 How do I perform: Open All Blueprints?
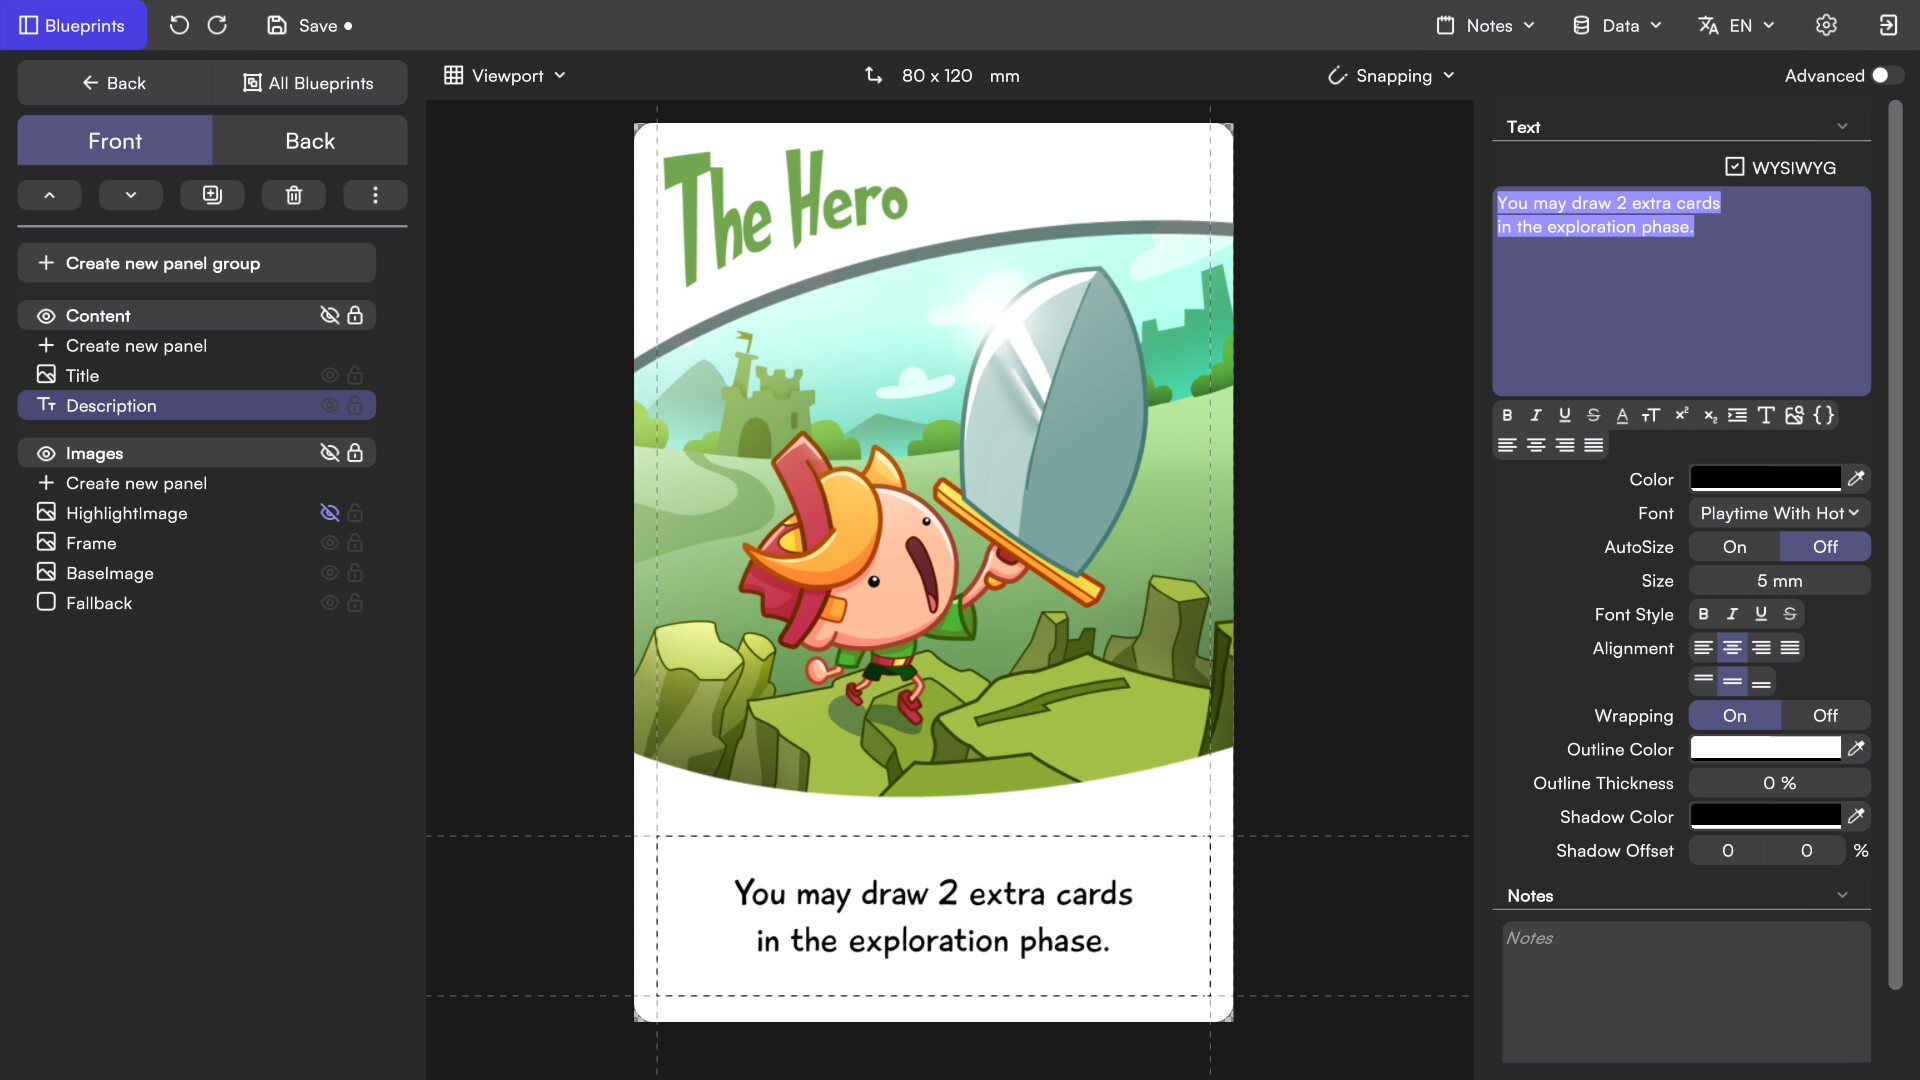tap(309, 83)
